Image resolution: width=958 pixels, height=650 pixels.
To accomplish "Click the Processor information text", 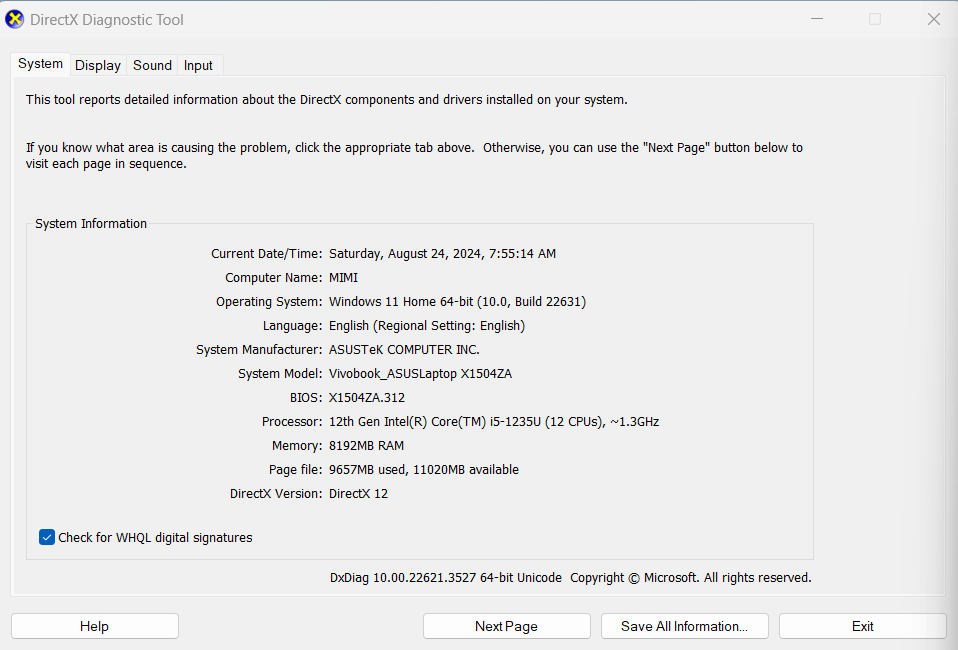I will click(x=494, y=422).
